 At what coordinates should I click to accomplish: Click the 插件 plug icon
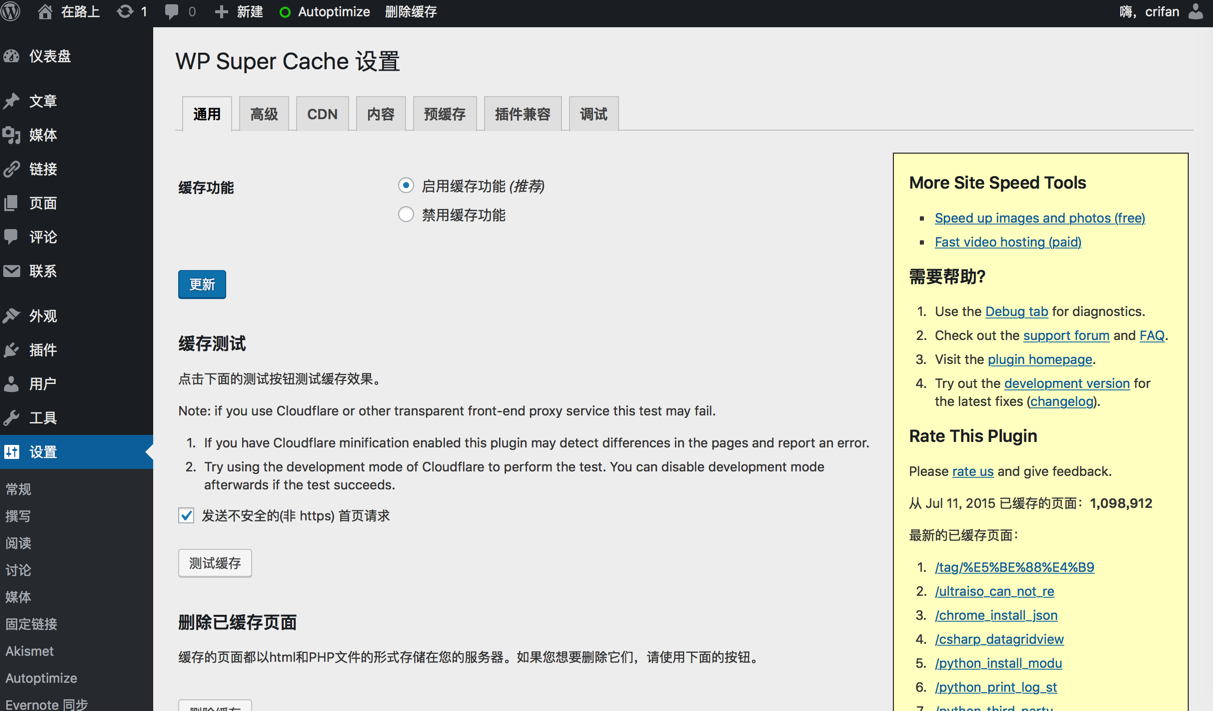(12, 350)
